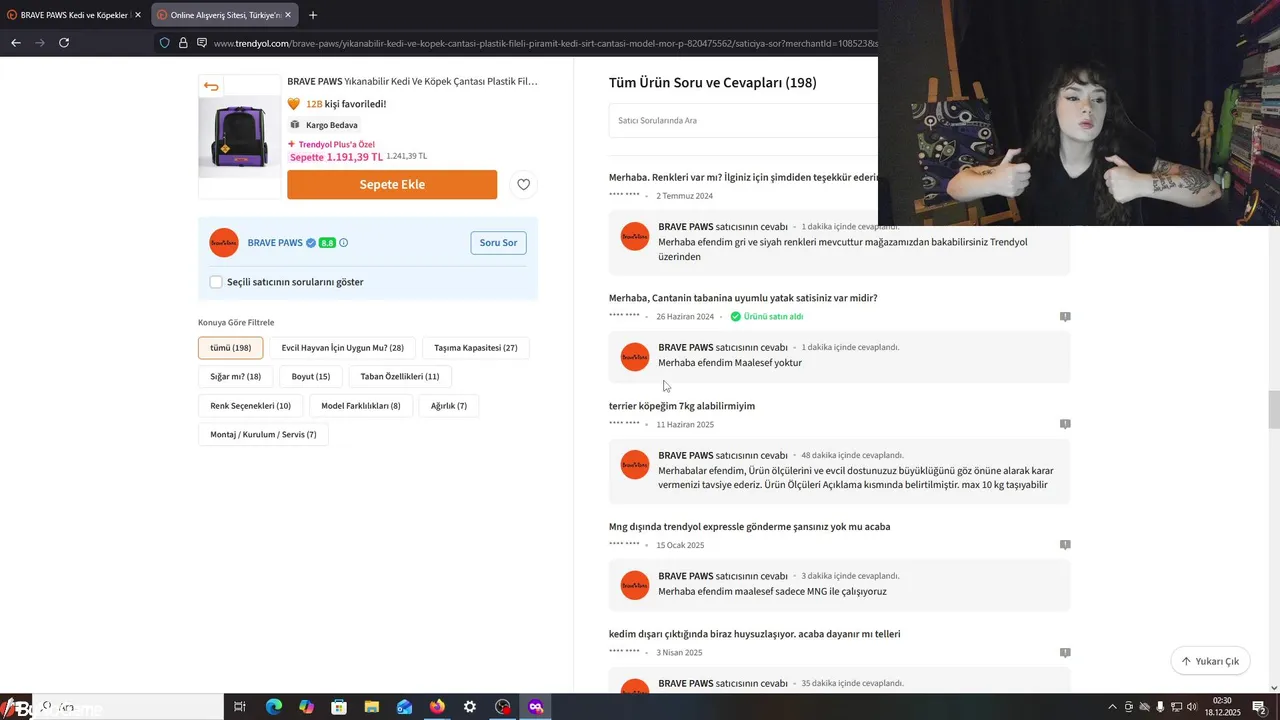Click the heart favorite button beside Sepete Ekle
Image resolution: width=1280 pixels, height=720 pixels.
(x=523, y=184)
